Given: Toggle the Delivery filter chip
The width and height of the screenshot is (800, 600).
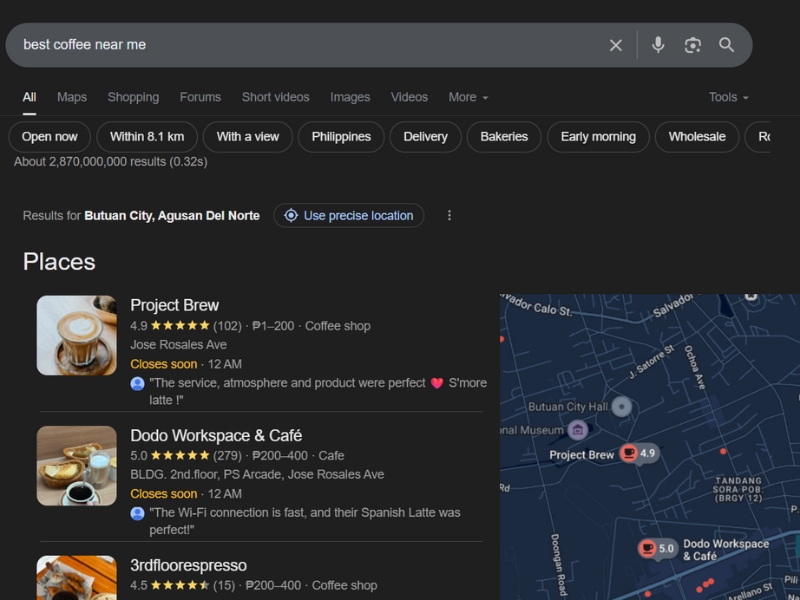Looking at the screenshot, I should pos(424,136).
